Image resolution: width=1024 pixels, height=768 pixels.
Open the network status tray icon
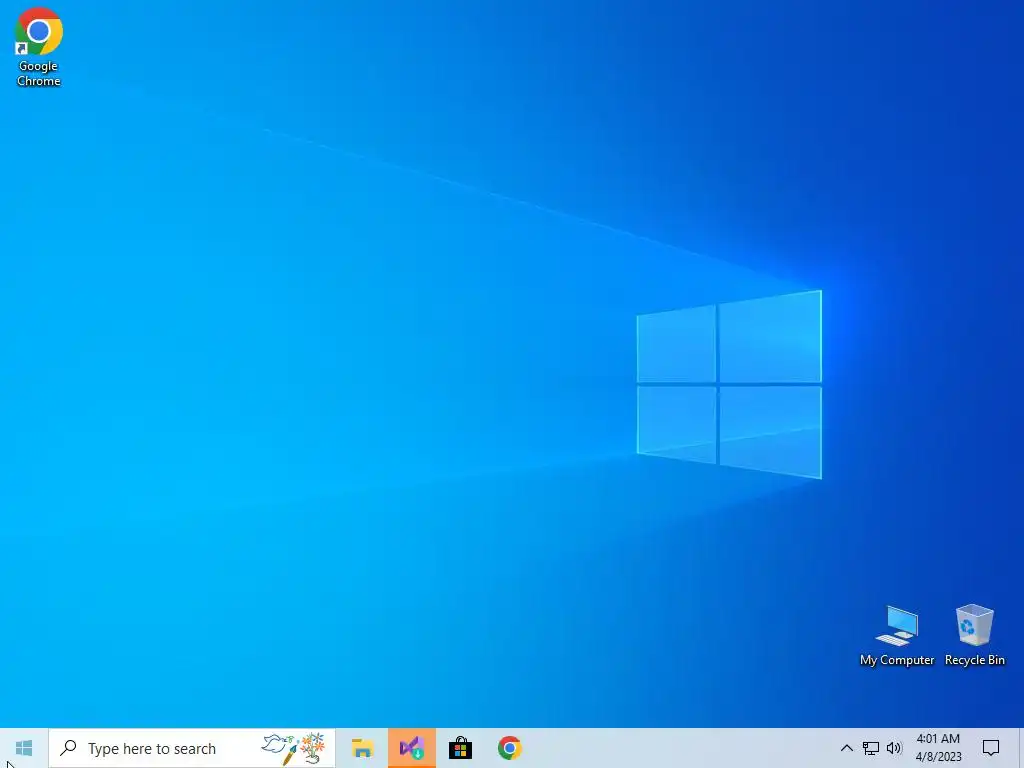(871, 748)
